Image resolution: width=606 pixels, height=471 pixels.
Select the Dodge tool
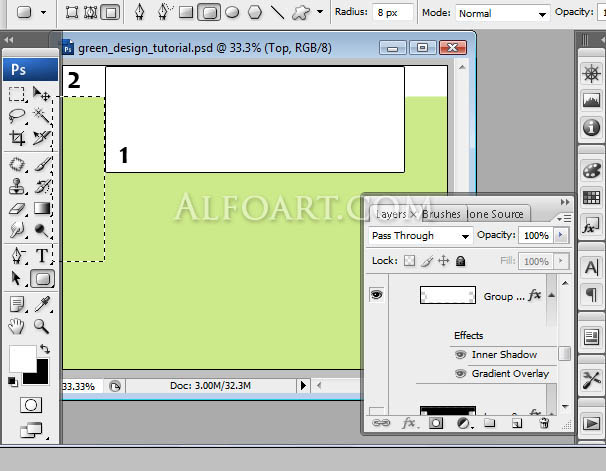41,231
